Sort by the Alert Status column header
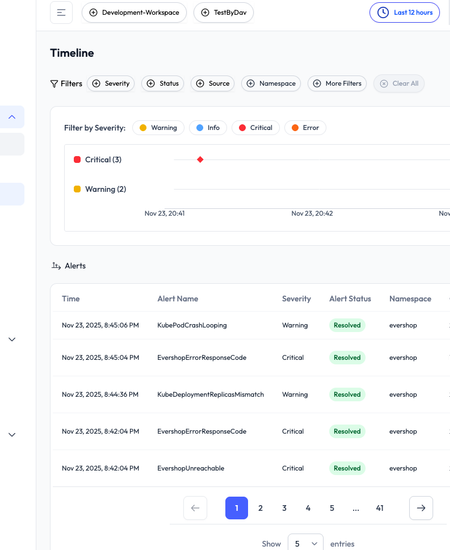The image size is (450, 550). (x=350, y=299)
